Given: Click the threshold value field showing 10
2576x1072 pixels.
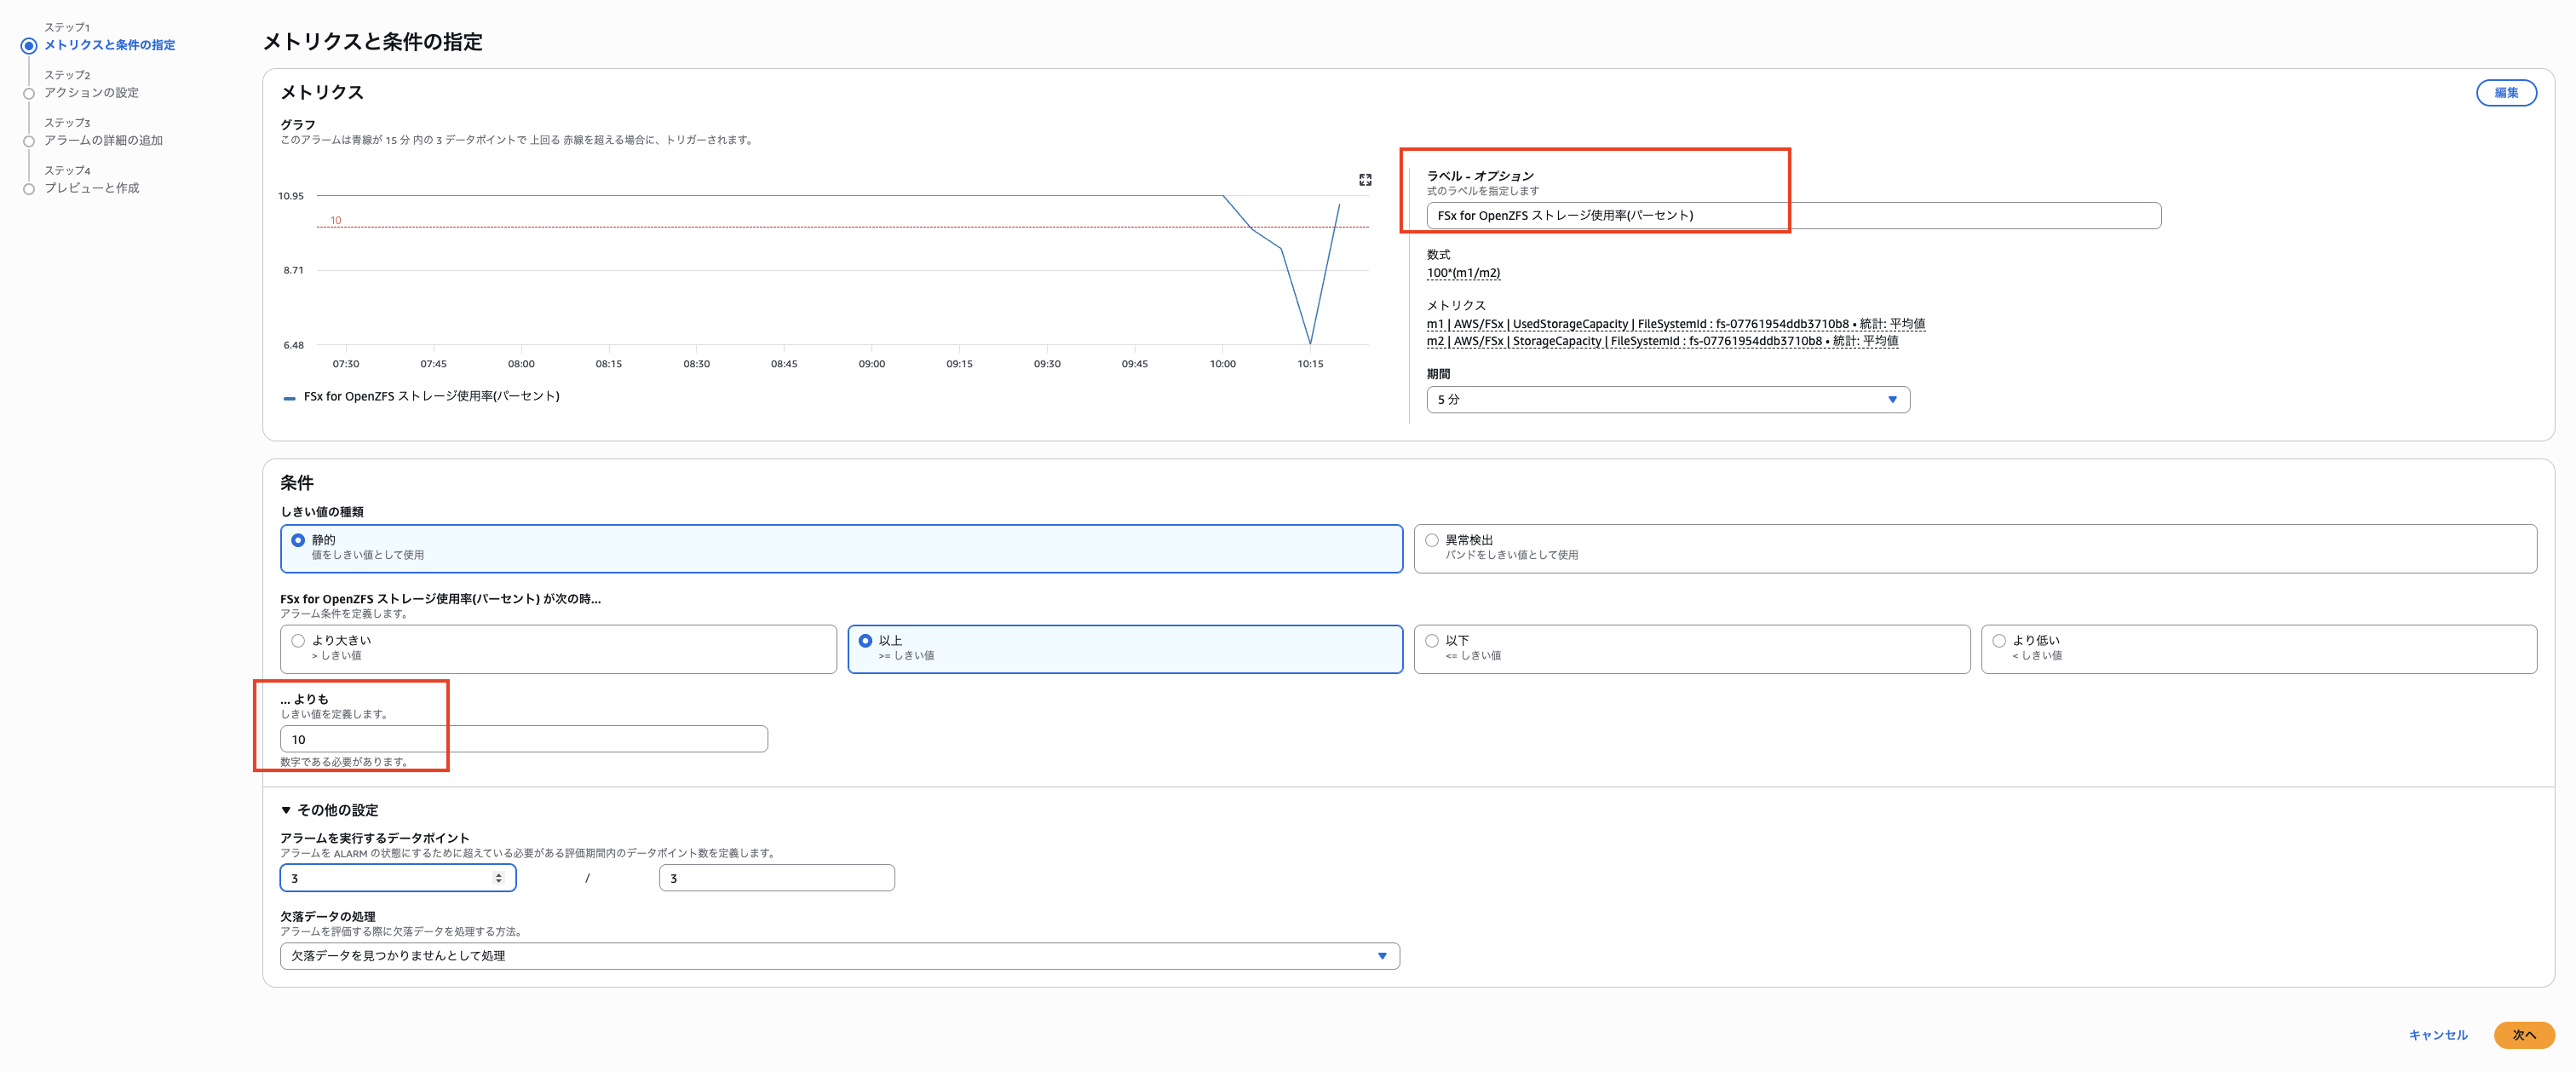Looking at the screenshot, I should pyautogui.click(x=523, y=739).
